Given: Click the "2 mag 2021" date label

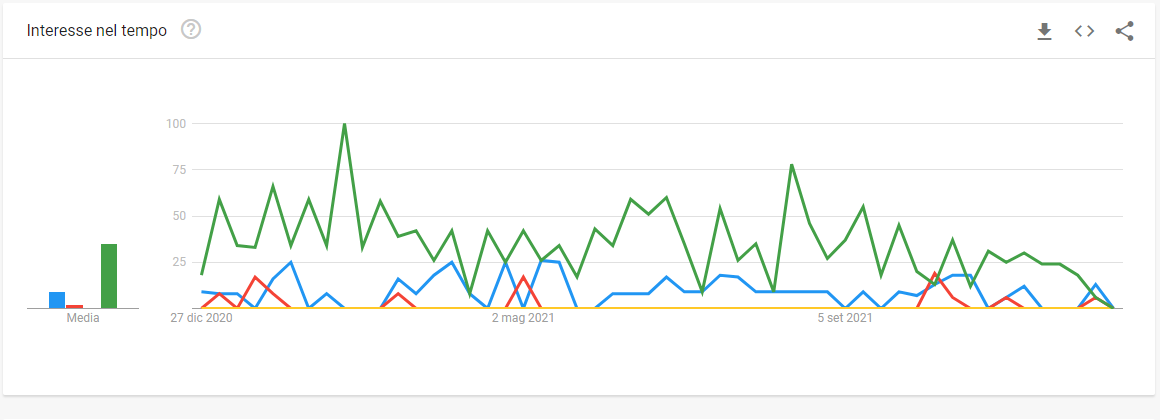Looking at the screenshot, I should (523, 319).
